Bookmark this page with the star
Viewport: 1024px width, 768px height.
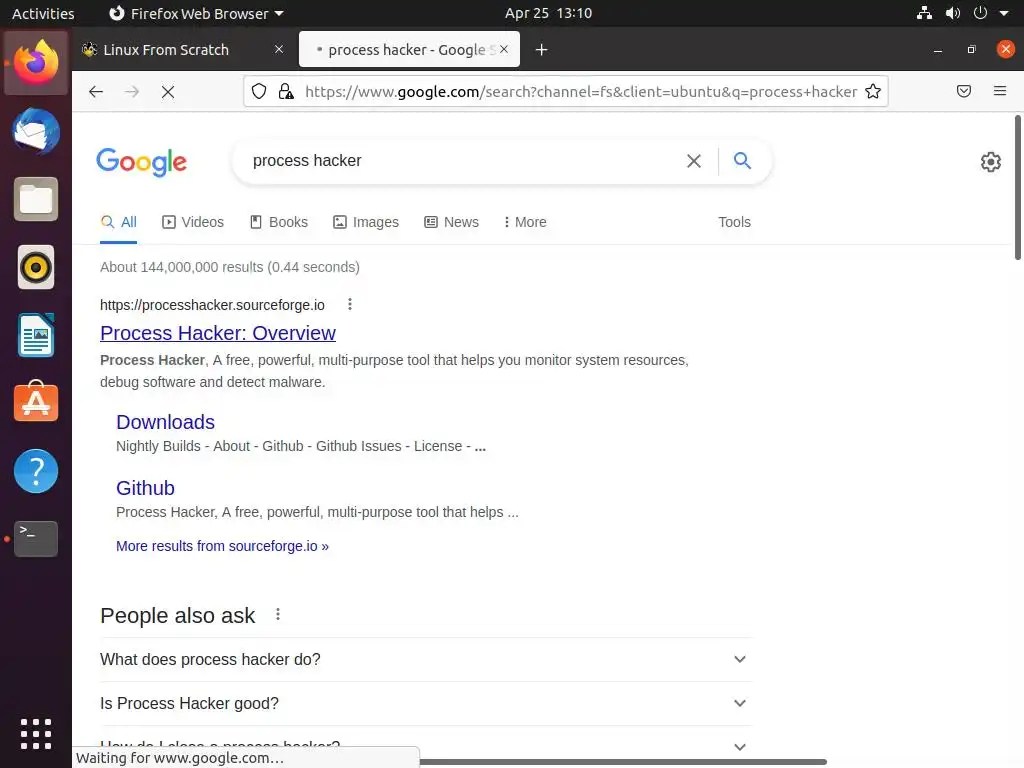[x=873, y=91]
